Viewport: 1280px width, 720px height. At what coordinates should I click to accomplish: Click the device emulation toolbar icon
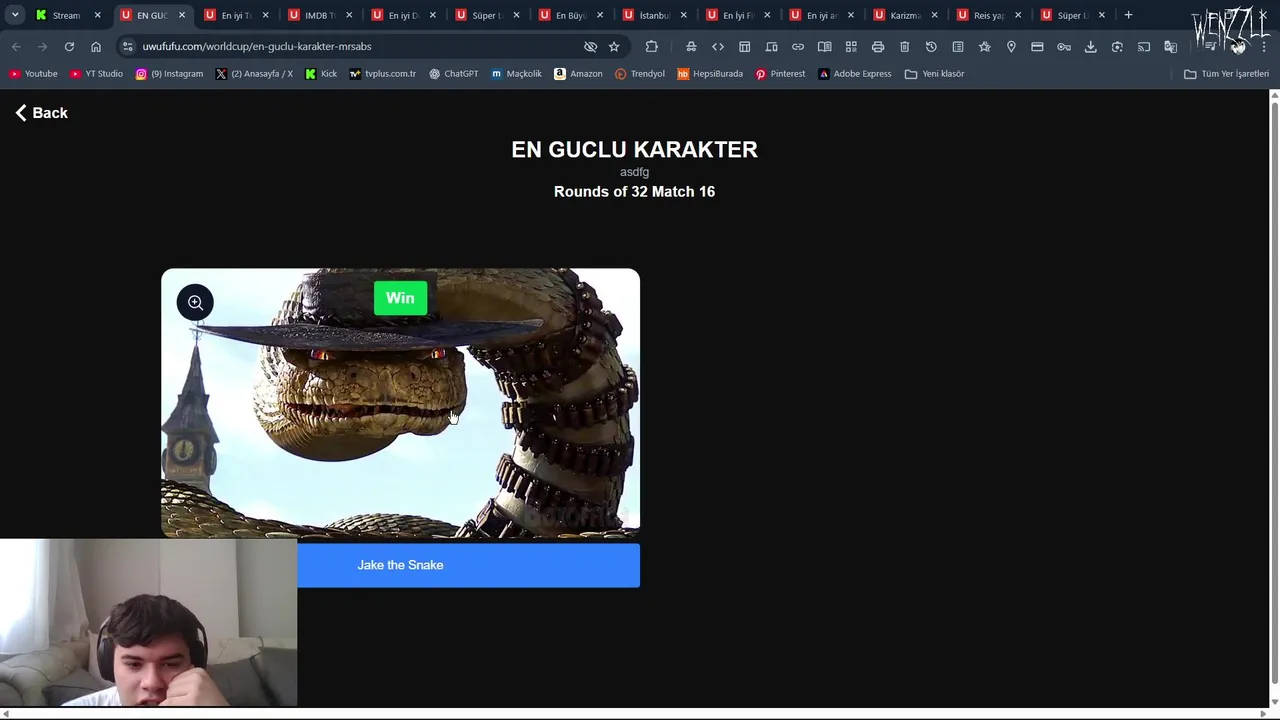point(771,46)
